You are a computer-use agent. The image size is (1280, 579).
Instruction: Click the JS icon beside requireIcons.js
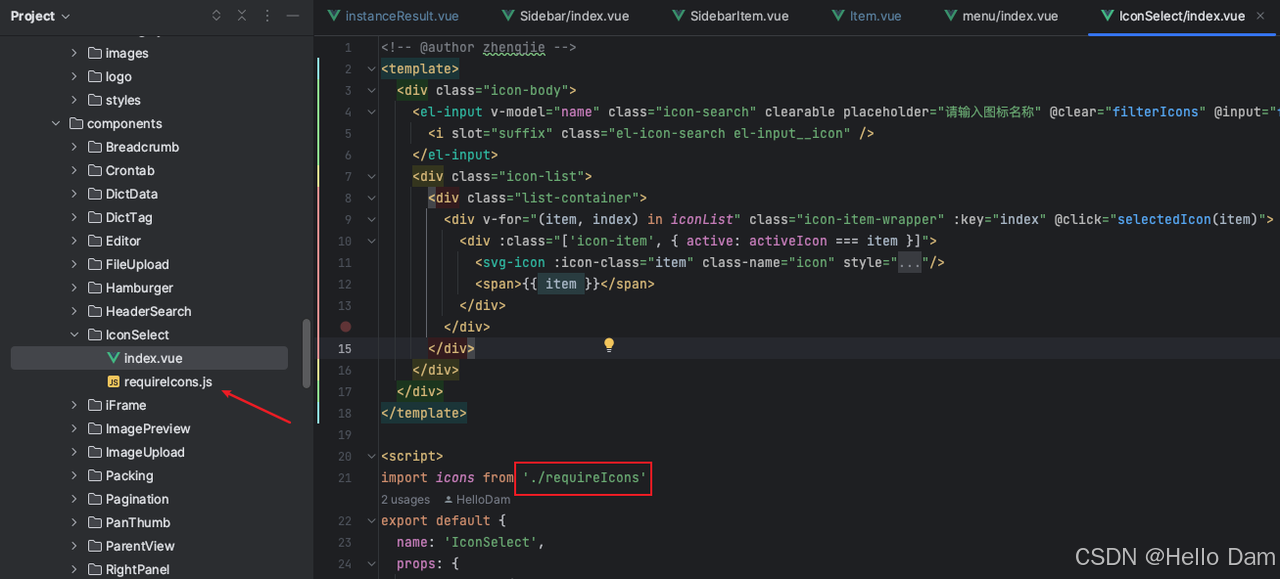tap(113, 382)
